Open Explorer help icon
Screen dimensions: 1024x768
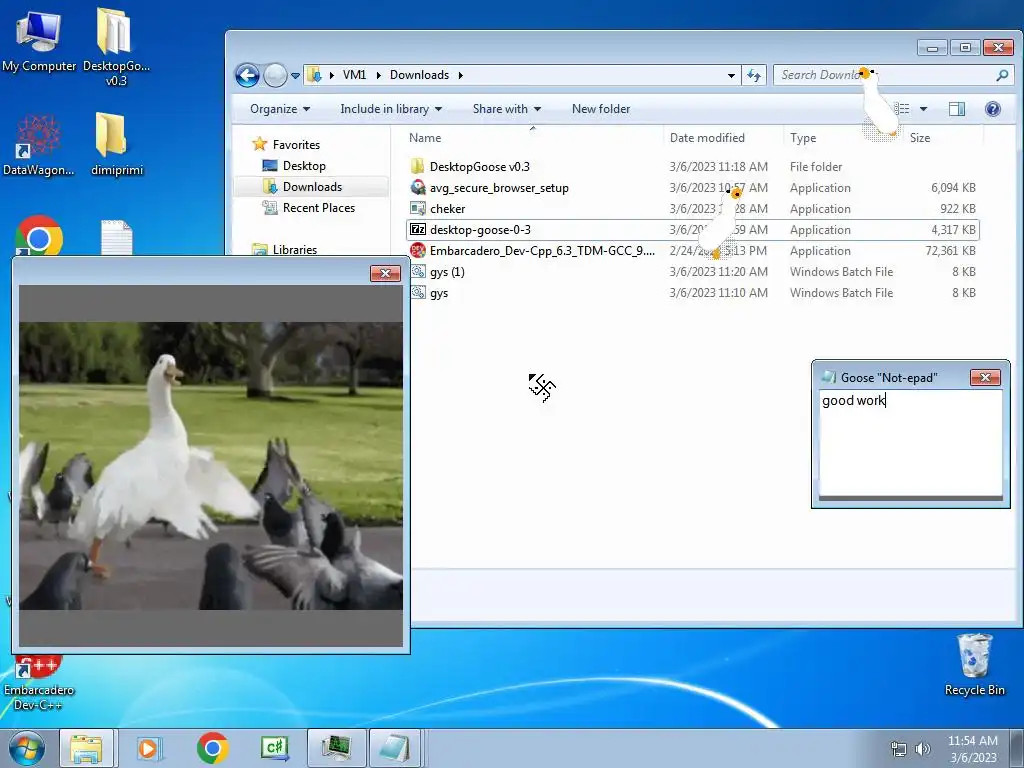993,109
